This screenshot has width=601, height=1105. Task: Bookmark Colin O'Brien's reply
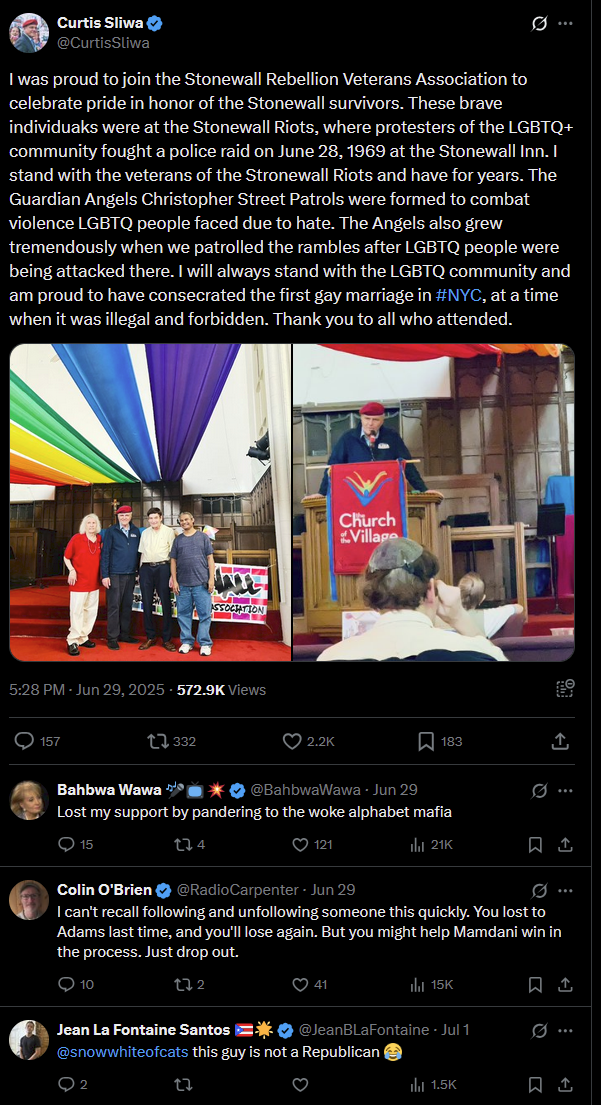pyautogui.click(x=535, y=984)
